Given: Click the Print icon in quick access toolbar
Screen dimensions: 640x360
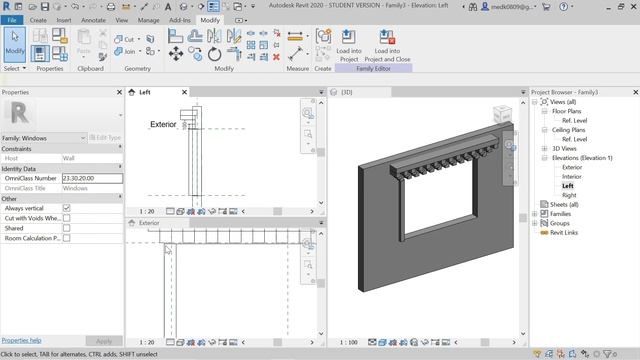Looking at the screenshot, I should click(x=111, y=7).
